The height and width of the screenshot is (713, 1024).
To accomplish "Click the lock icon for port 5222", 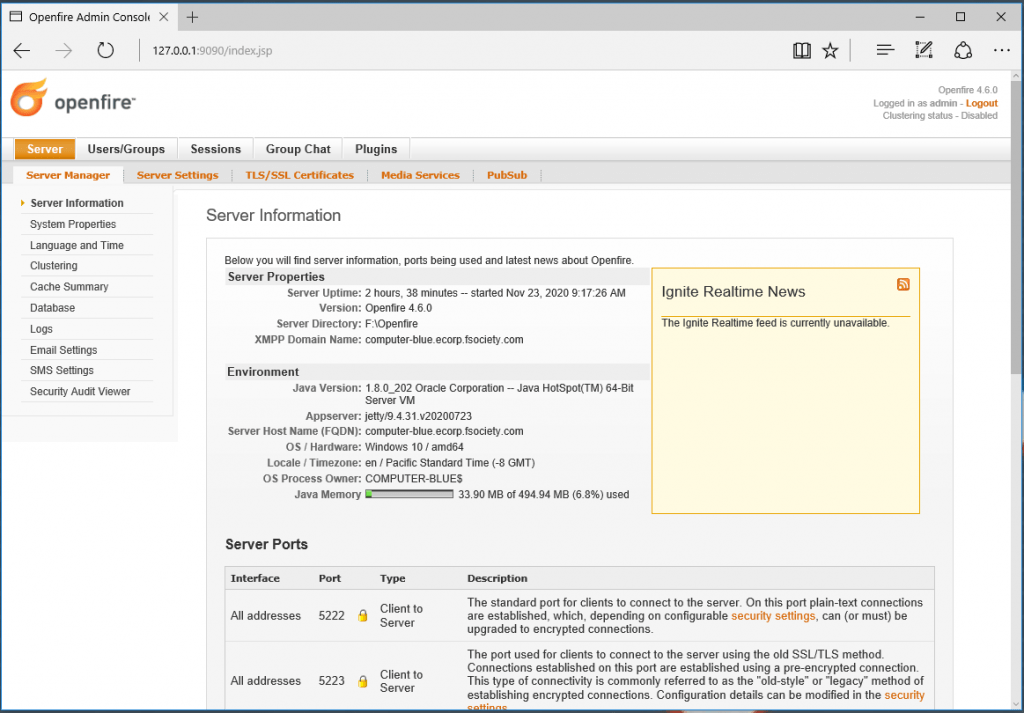I will coord(362,616).
